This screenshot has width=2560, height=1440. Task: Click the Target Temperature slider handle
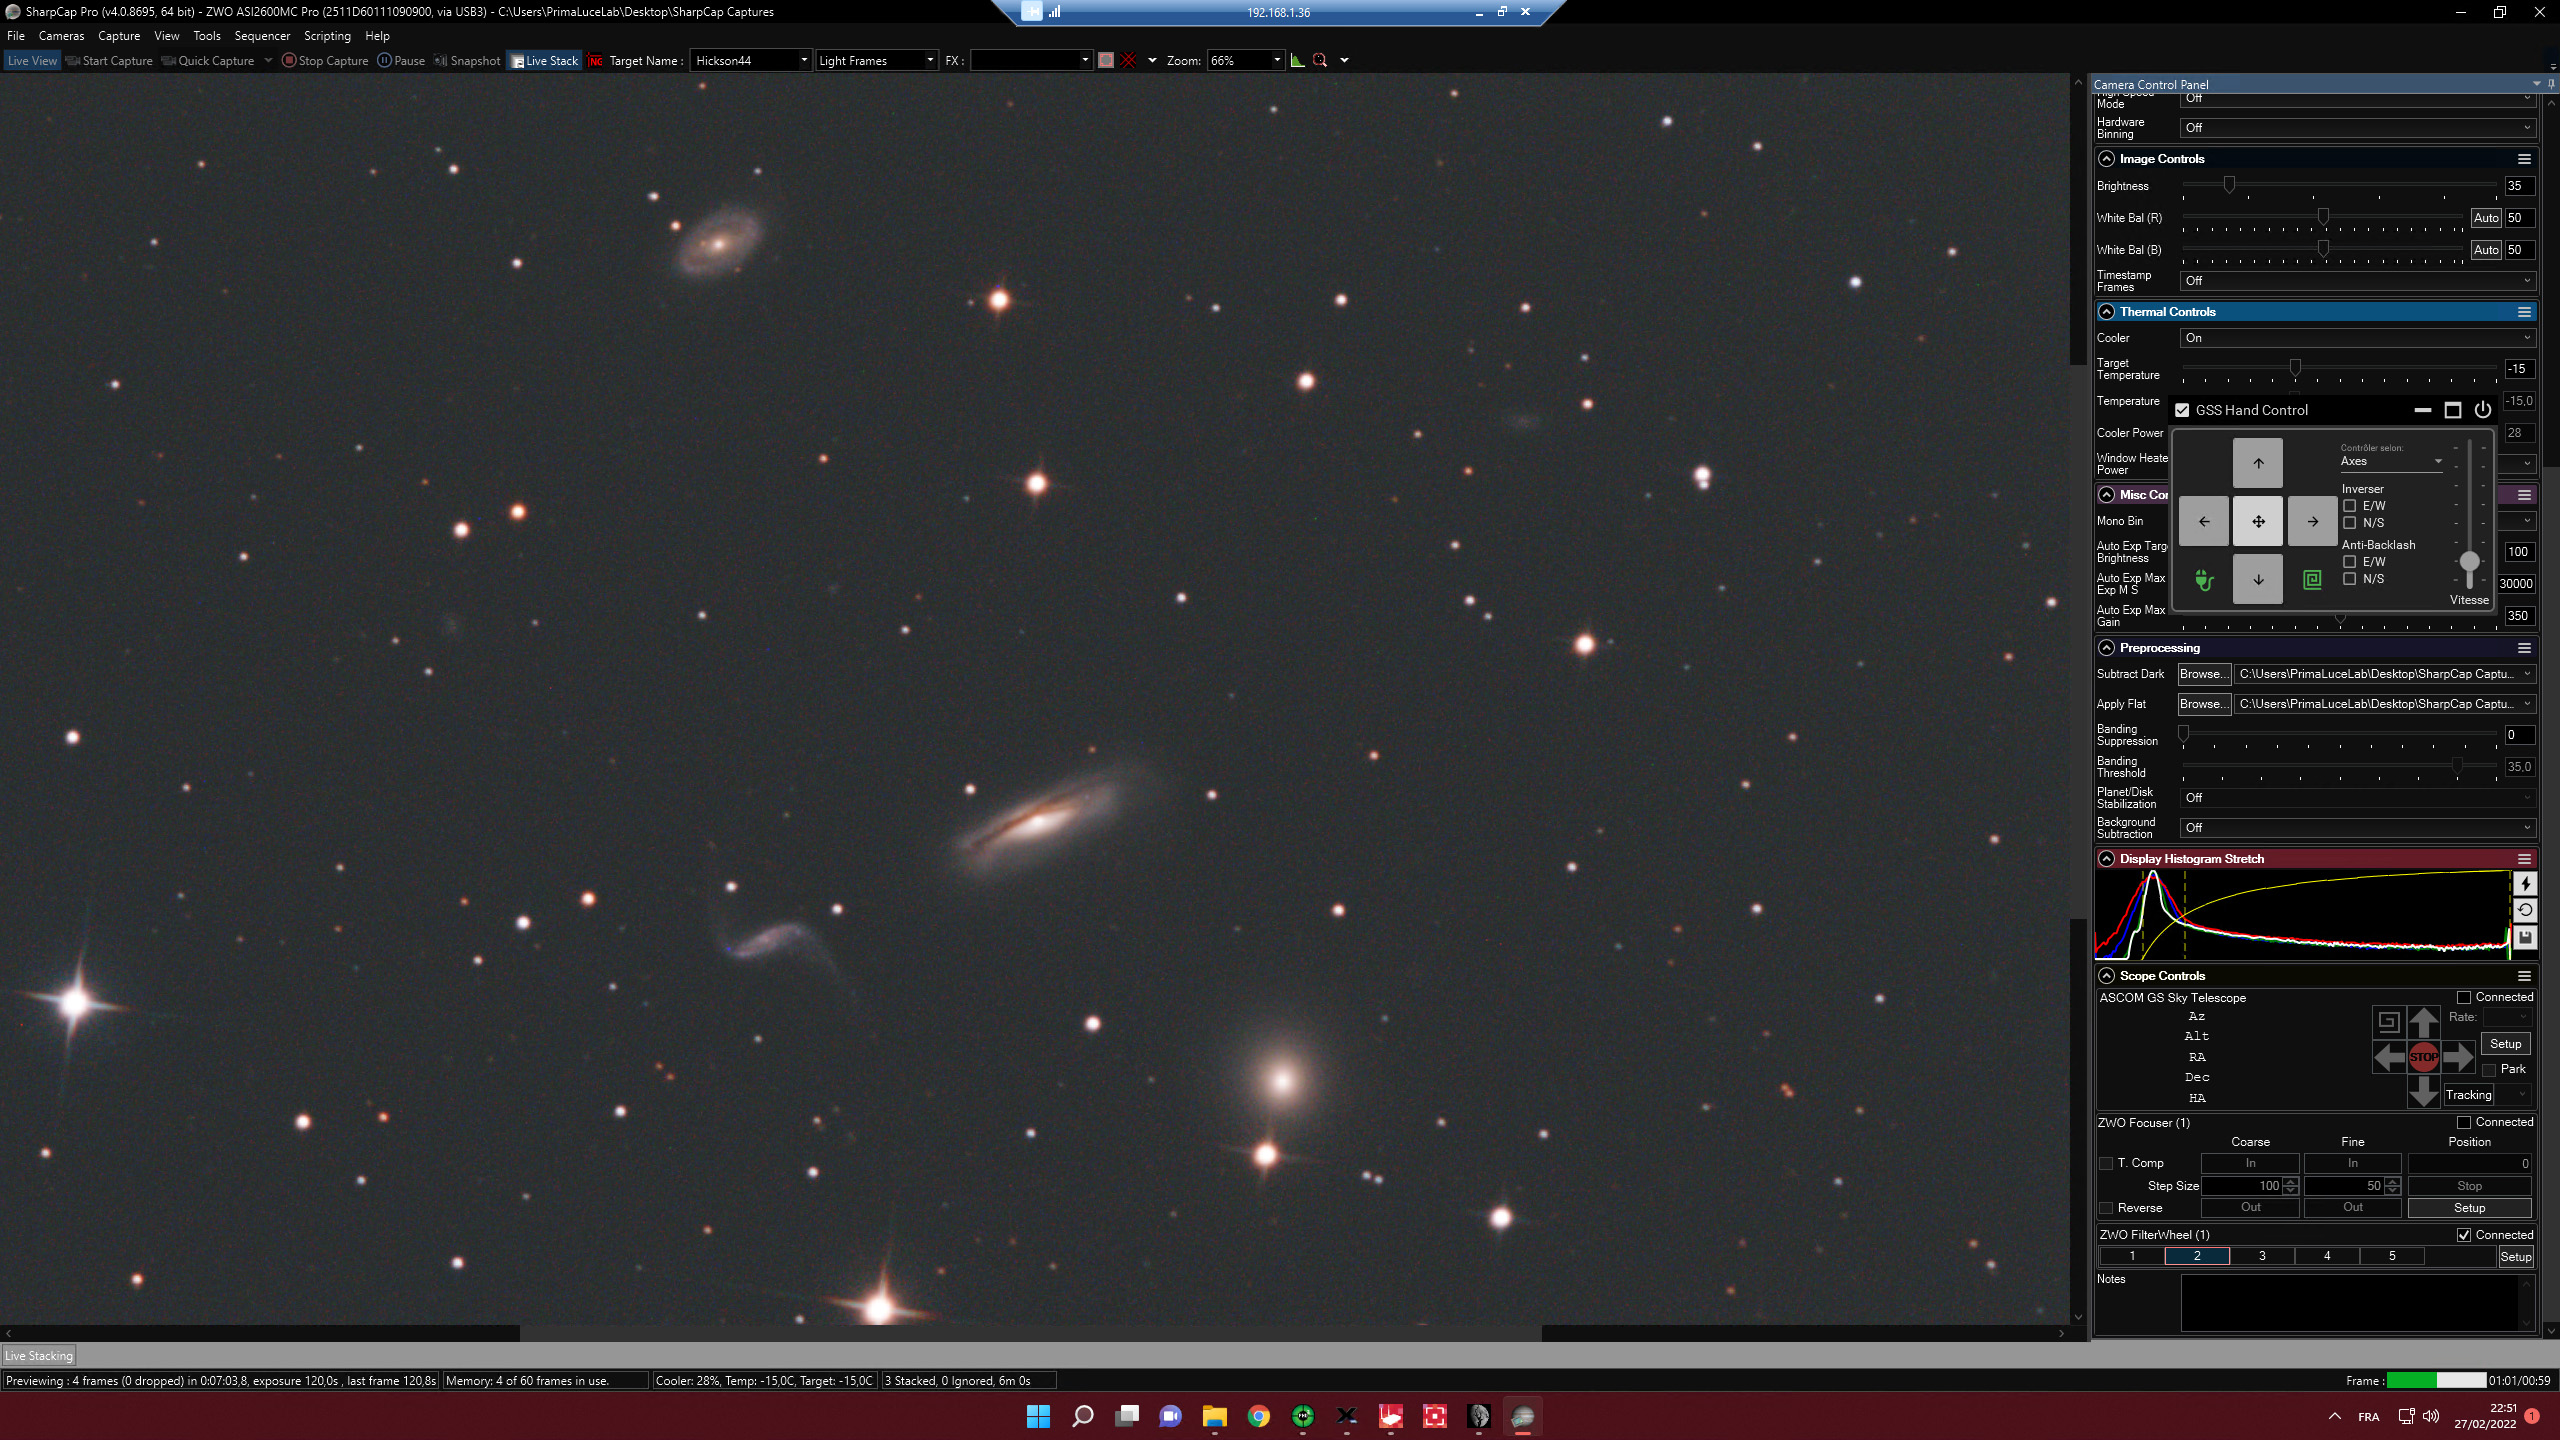(x=2295, y=368)
